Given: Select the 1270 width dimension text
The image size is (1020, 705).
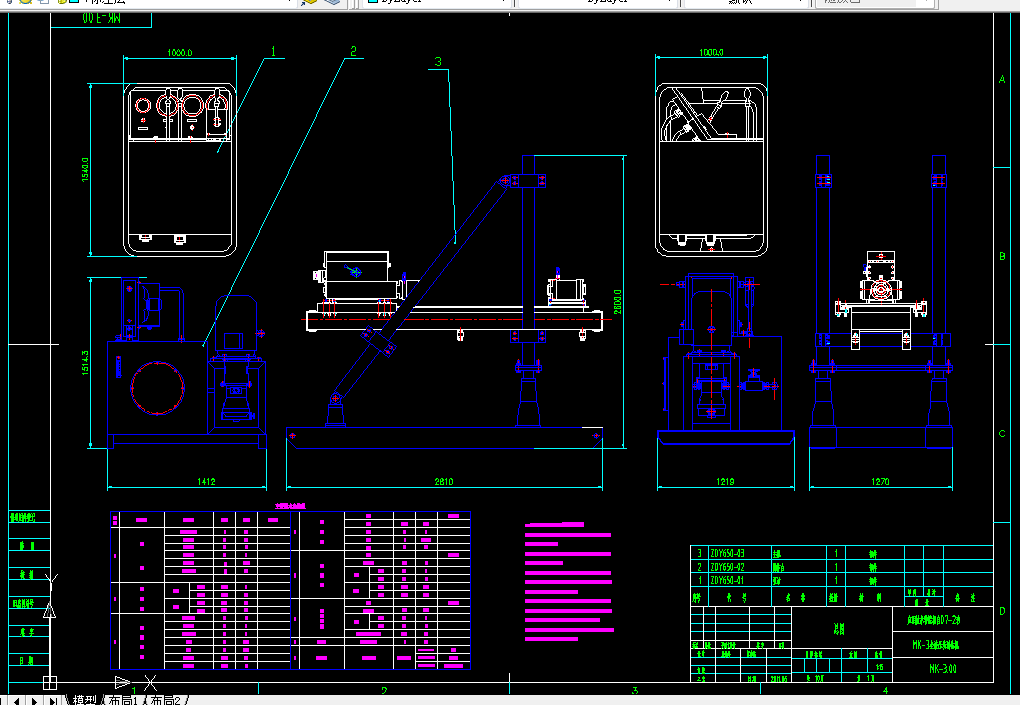Looking at the screenshot, I should tap(880, 481).
